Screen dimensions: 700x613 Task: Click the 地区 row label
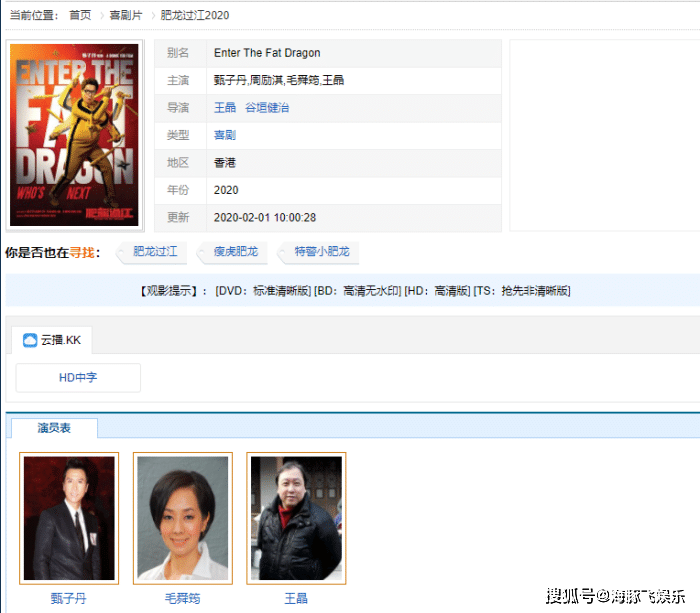point(178,163)
